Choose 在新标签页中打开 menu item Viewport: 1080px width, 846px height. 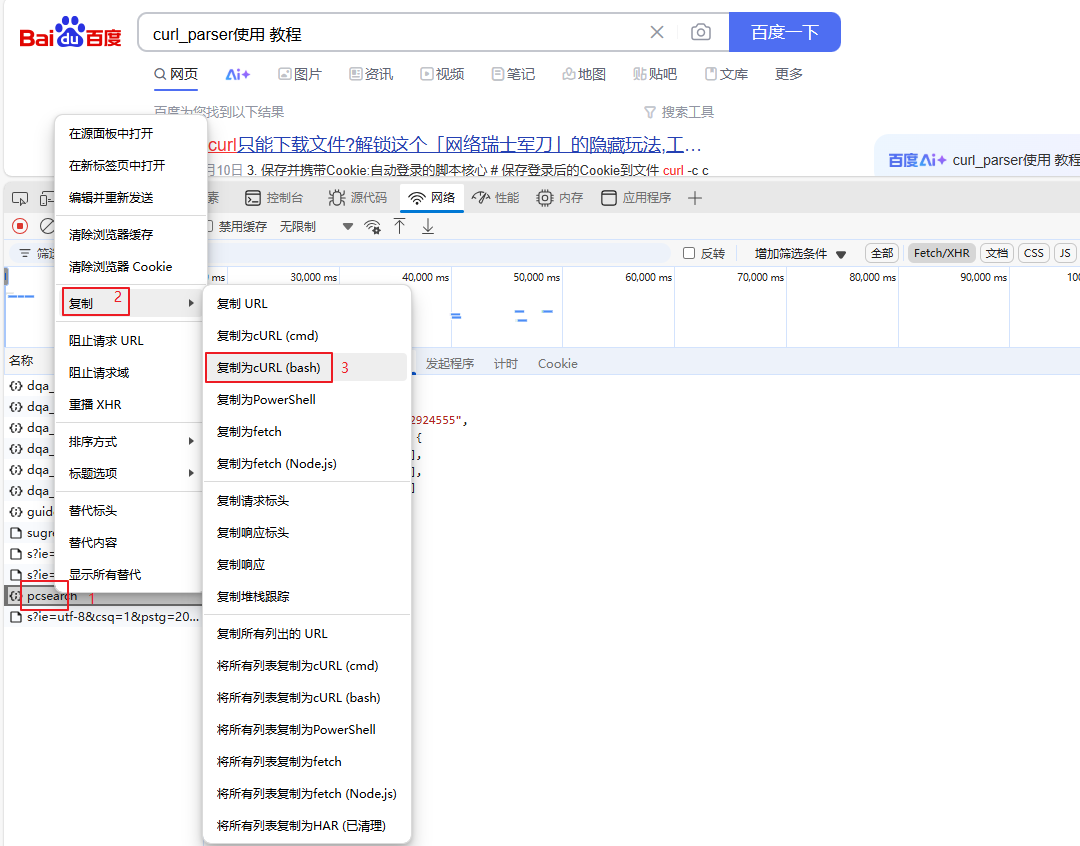point(130,165)
